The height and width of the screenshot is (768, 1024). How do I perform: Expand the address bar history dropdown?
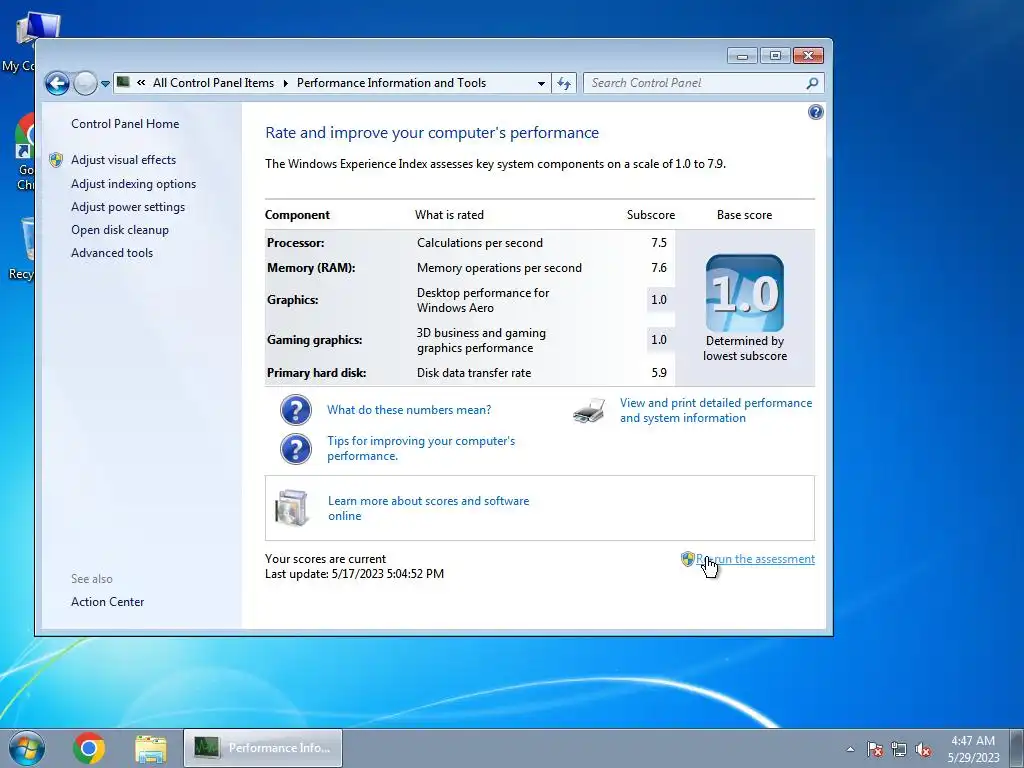point(541,83)
